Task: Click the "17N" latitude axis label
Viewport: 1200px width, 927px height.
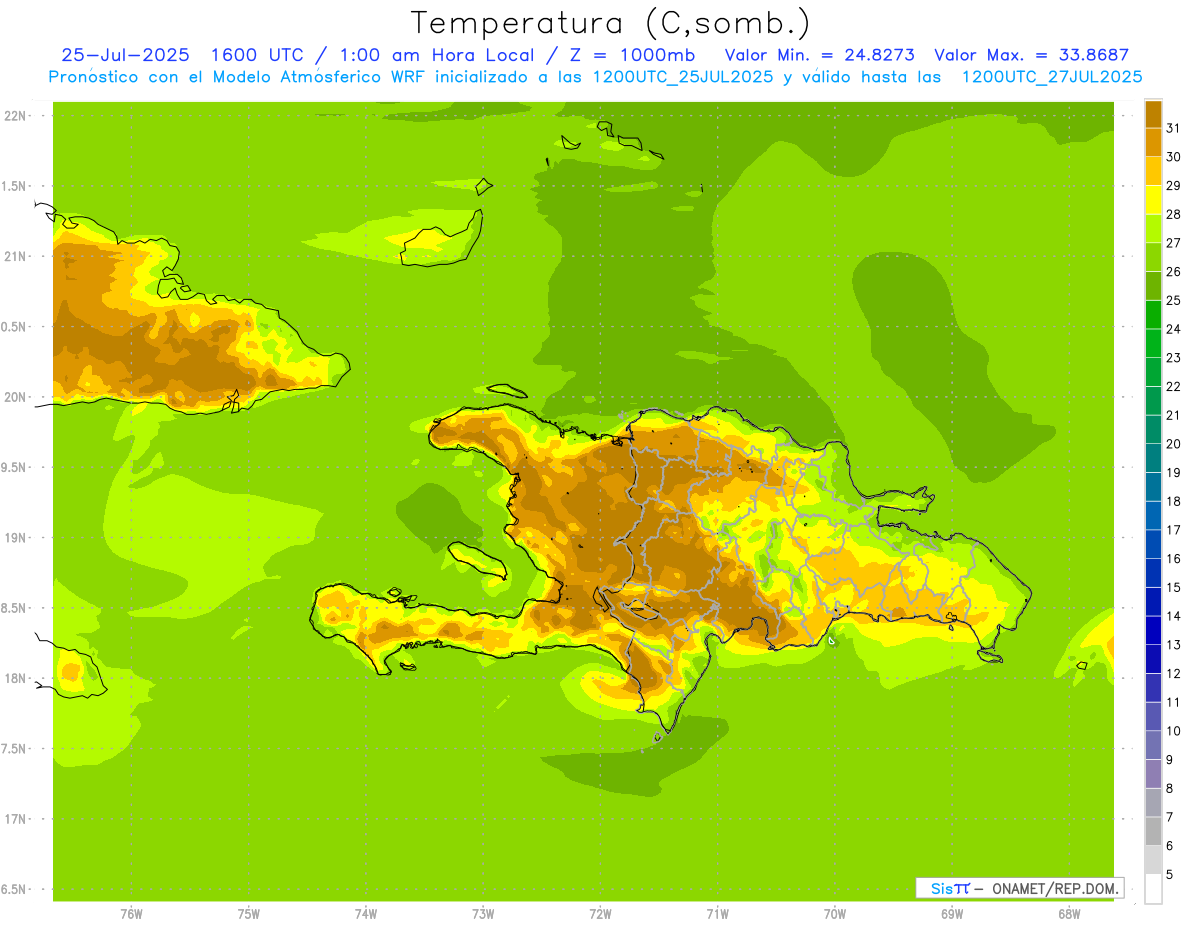Action: [x=15, y=820]
